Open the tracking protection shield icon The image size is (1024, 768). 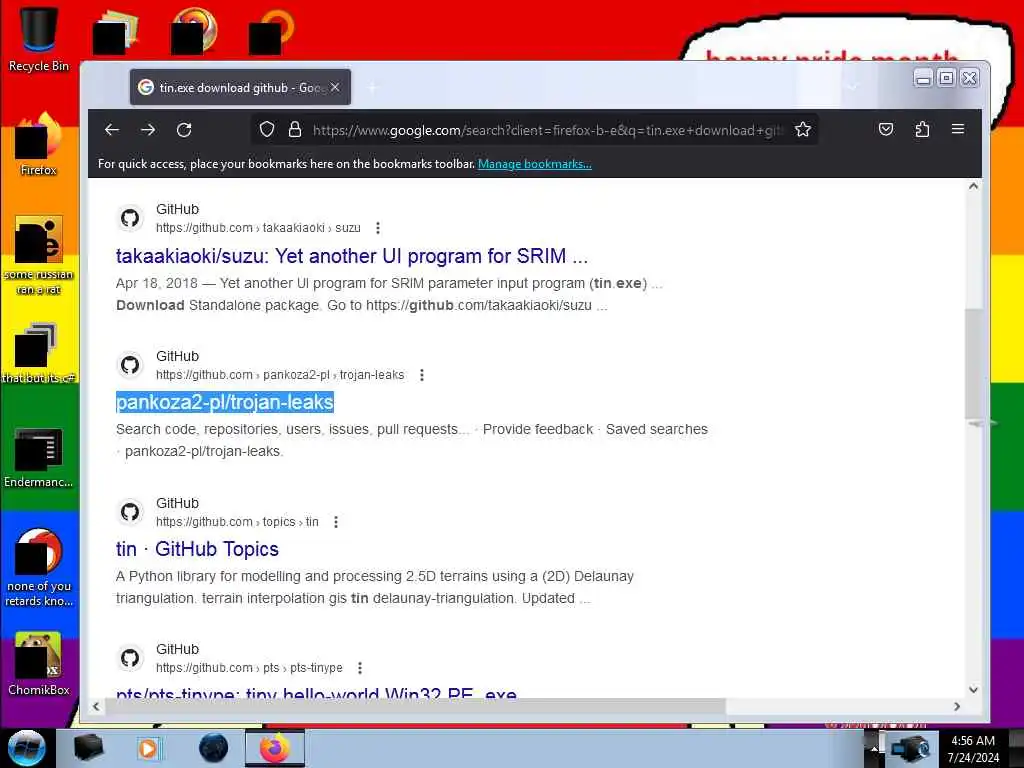click(266, 129)
